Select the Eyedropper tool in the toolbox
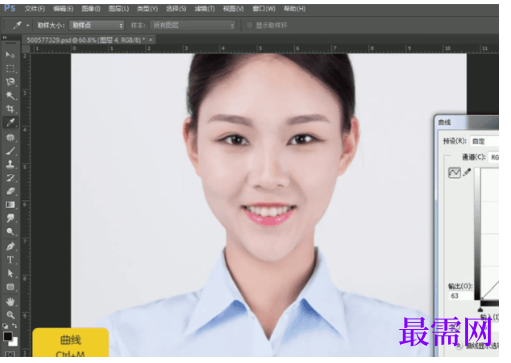The height and width of the screenshot is (363, 511). click(x=10, y=122)
